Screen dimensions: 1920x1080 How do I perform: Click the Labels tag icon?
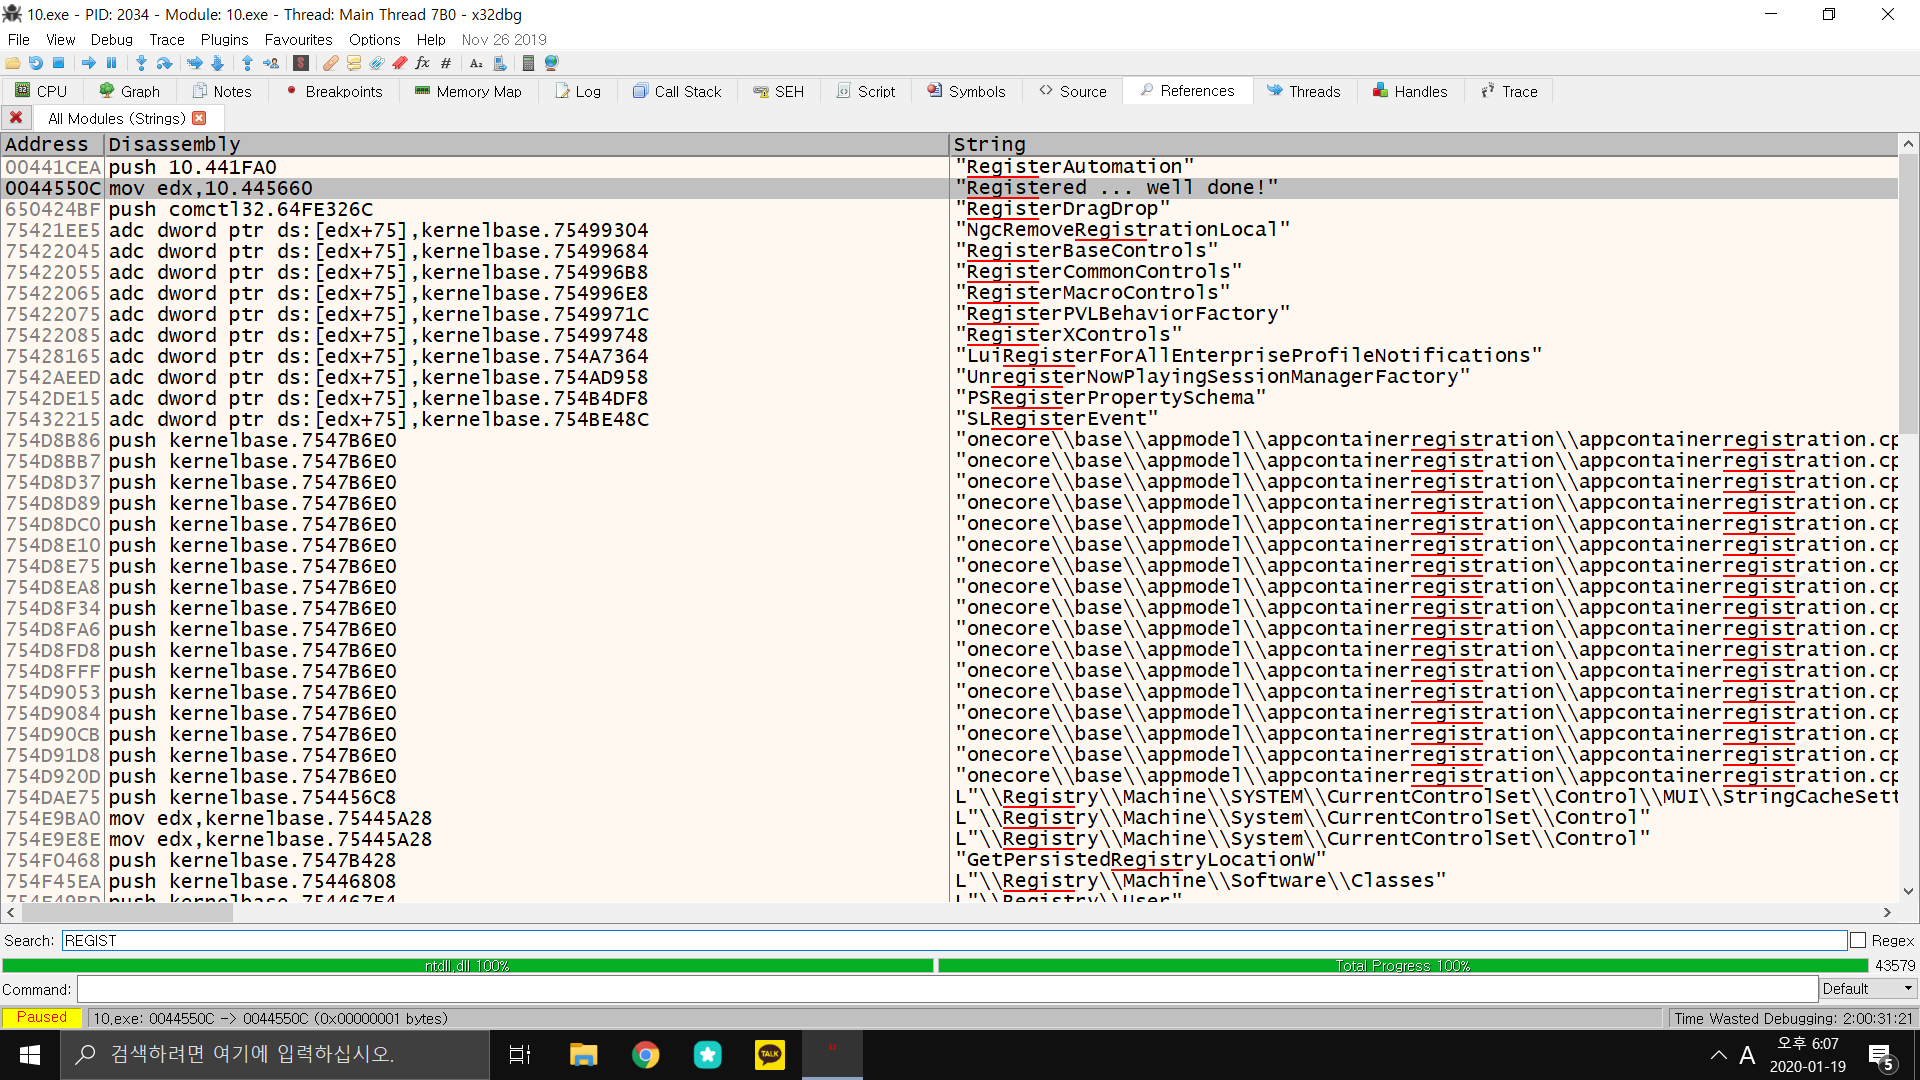(377, 63)
